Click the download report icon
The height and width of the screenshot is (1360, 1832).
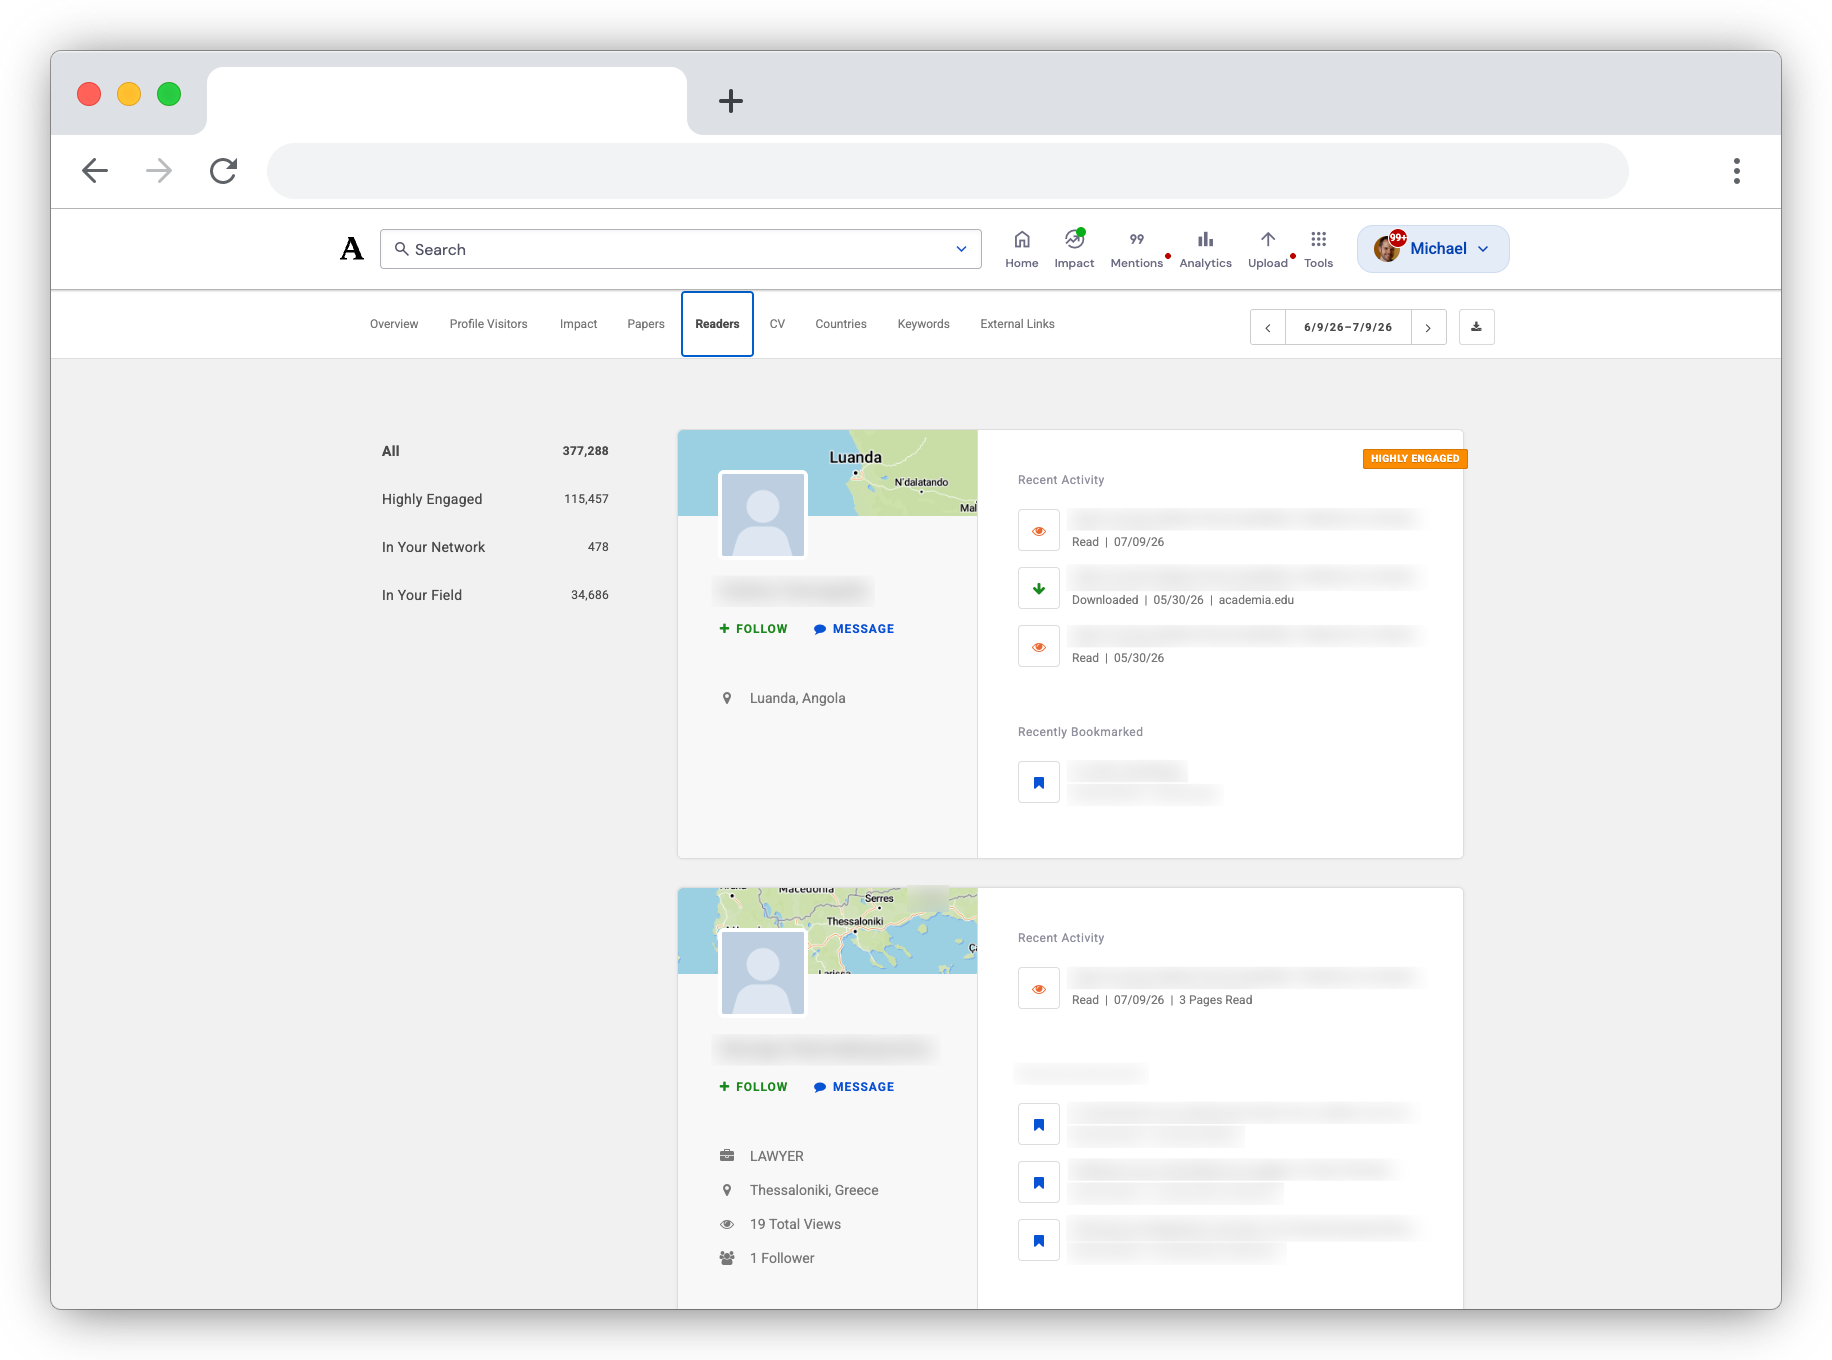(1476, 327)
